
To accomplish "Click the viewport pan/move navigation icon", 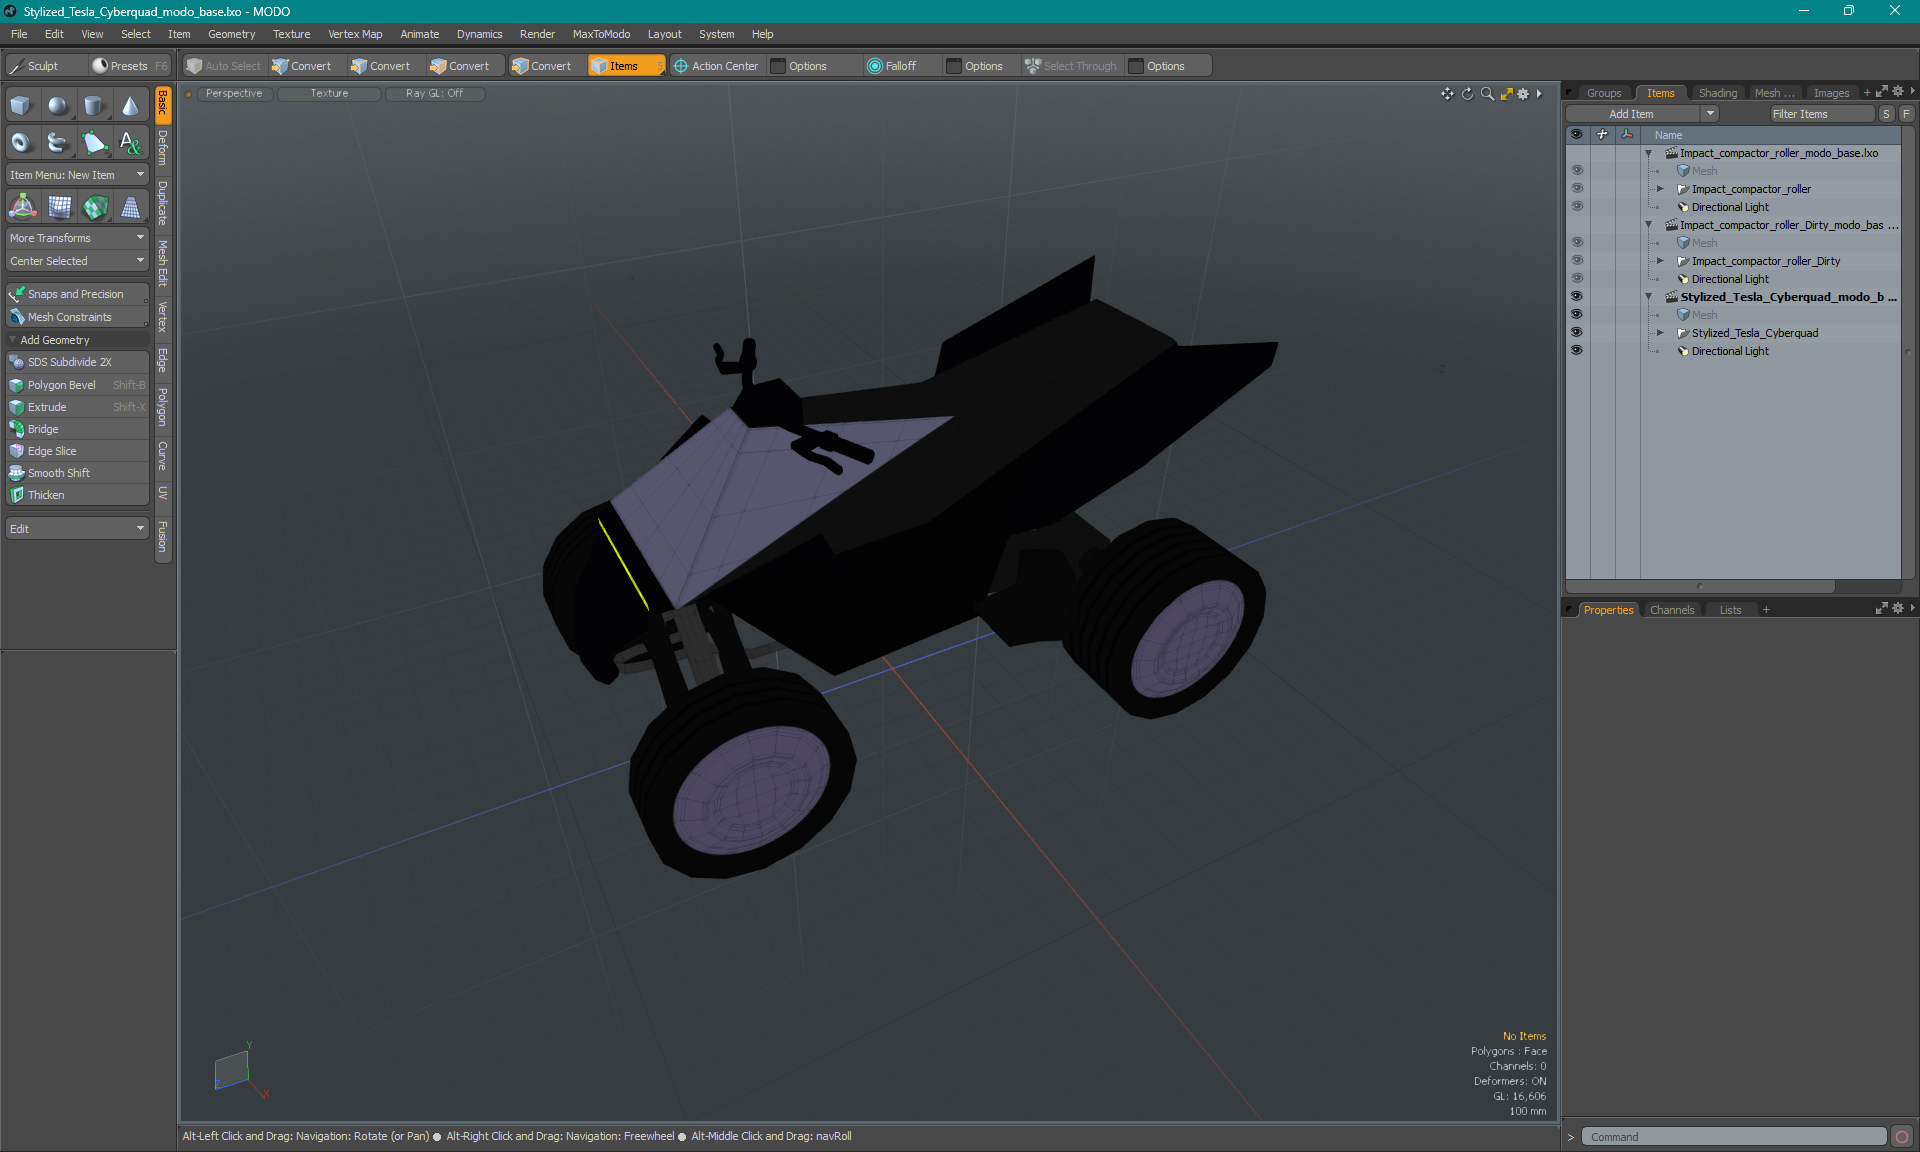I will pyautogui.click(x=1447, y=94).
